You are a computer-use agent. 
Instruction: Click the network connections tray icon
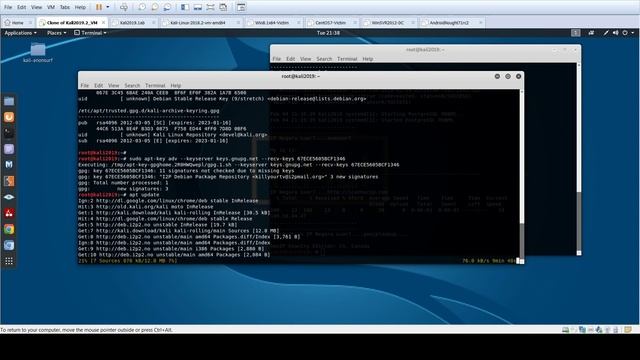tap(591, 33)
